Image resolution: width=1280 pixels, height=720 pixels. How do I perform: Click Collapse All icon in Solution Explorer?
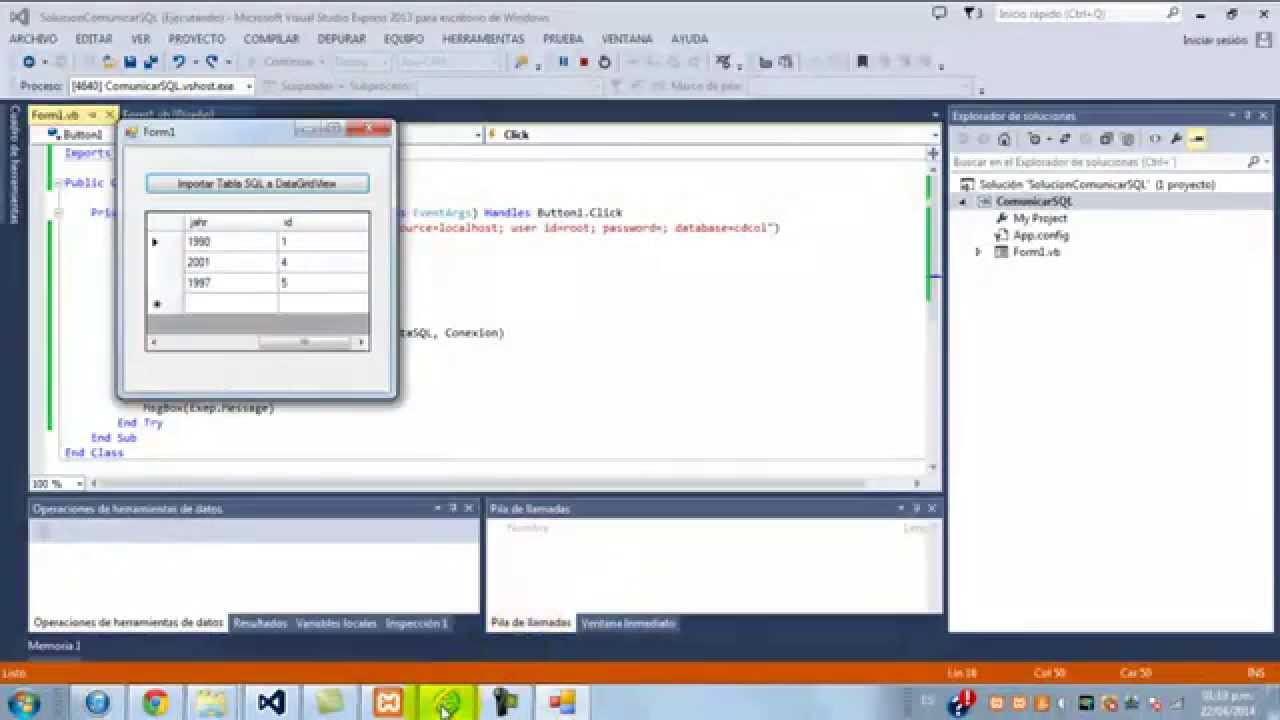point(1106,139)
